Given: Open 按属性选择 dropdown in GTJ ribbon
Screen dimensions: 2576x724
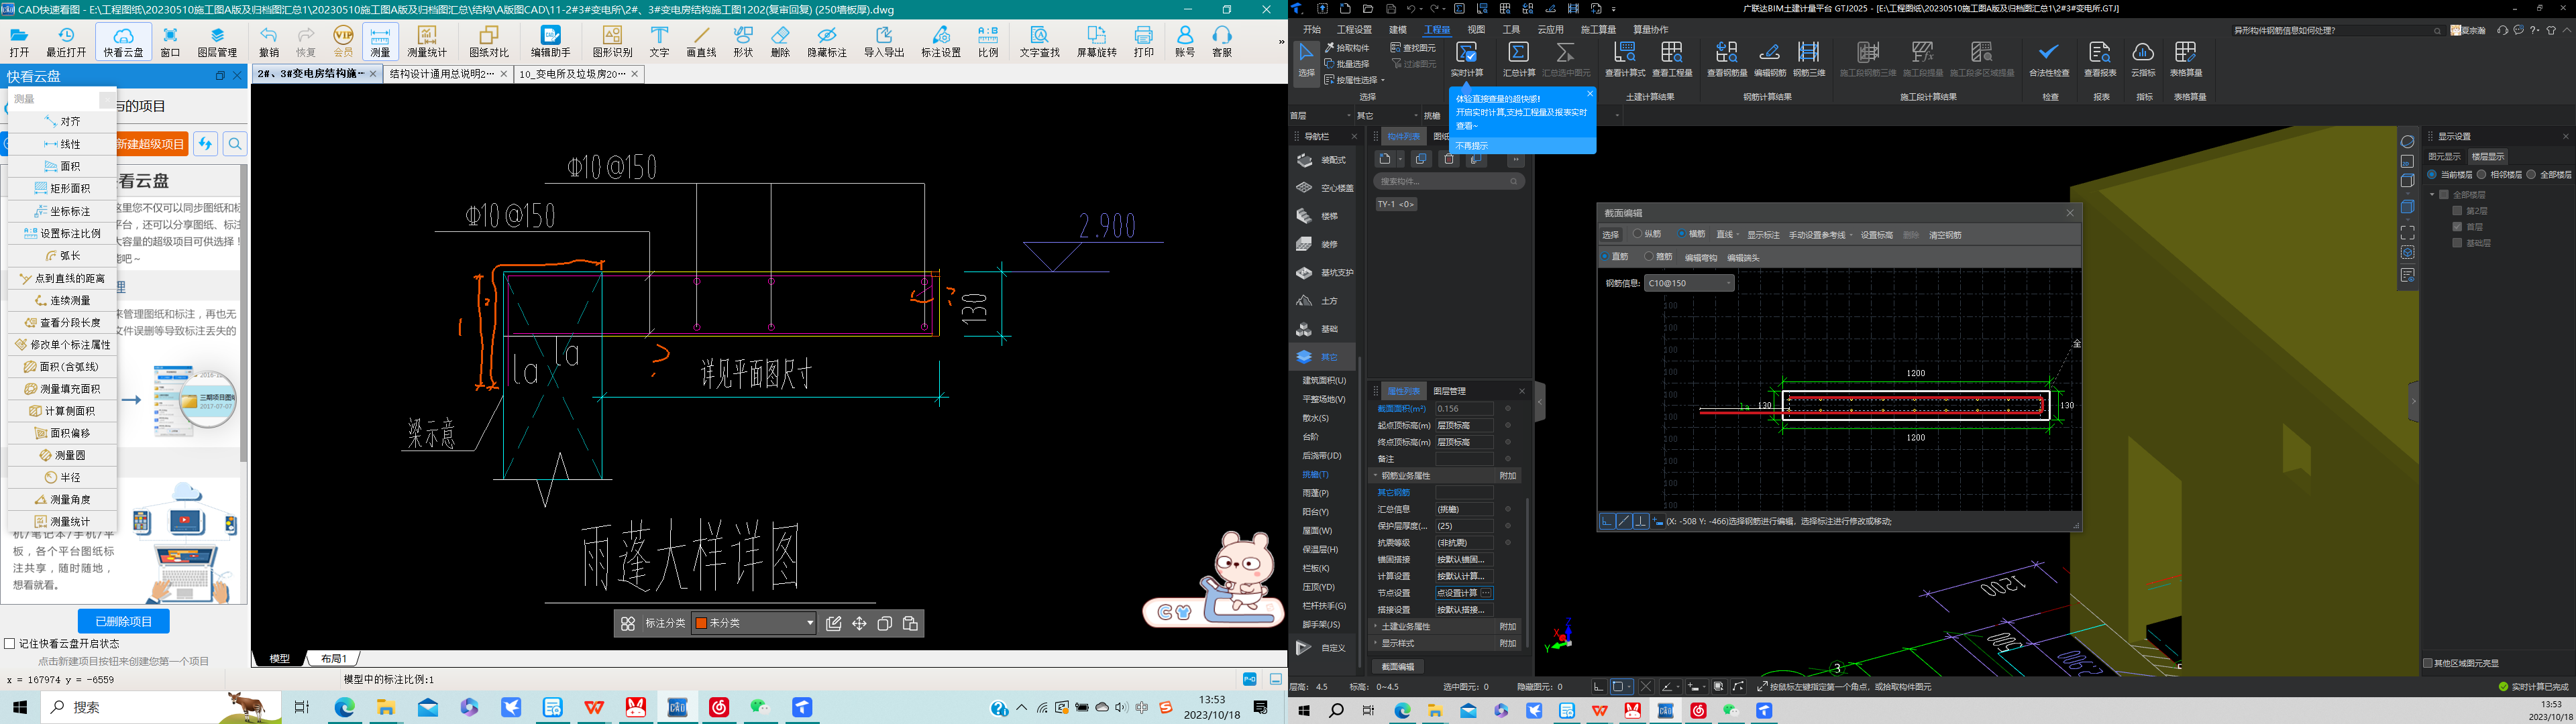Looking at the screenshot, I should 1355,80.
